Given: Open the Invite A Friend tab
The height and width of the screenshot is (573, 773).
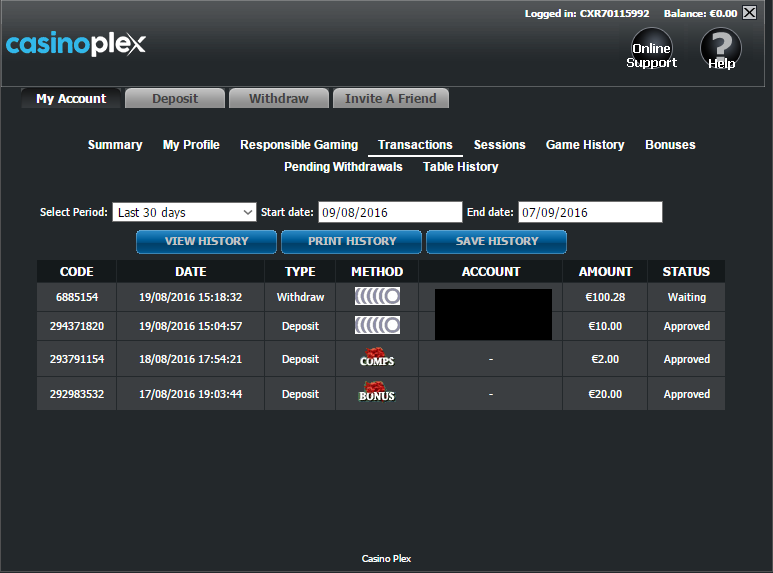Looking at the screenshot, I should click(390, 99).
